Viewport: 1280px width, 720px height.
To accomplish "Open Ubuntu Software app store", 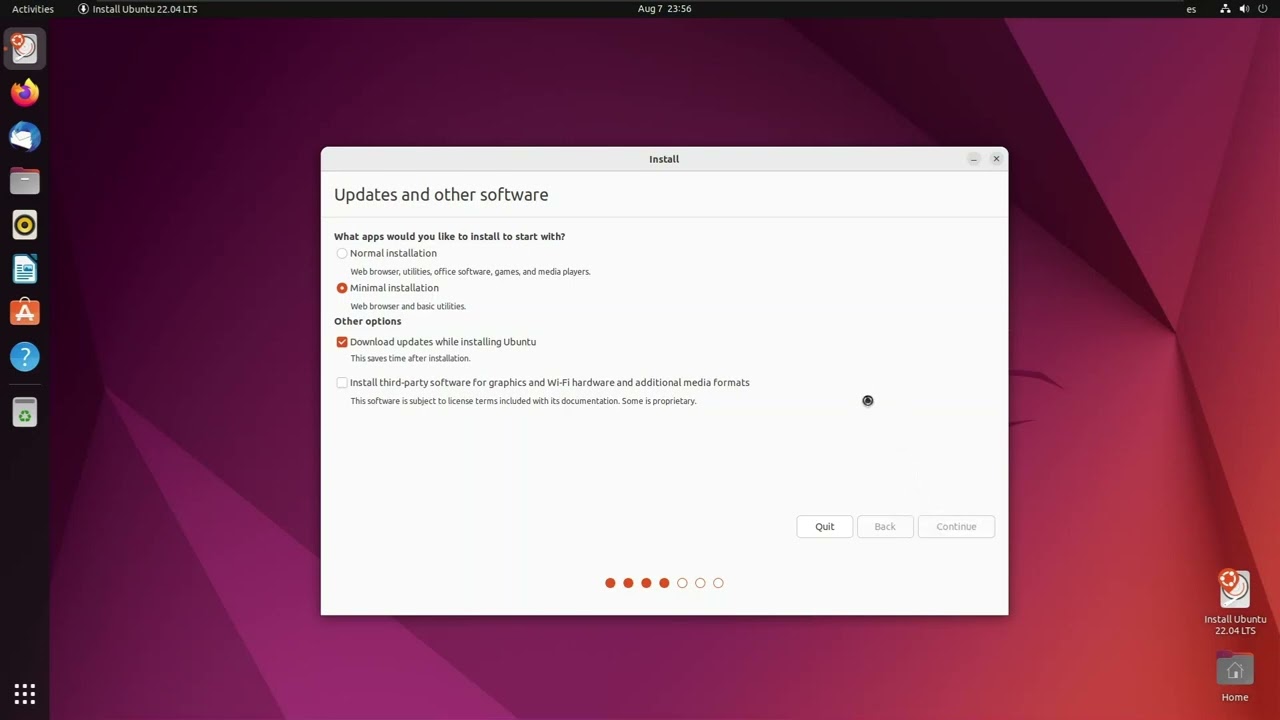I will (25, 313).
